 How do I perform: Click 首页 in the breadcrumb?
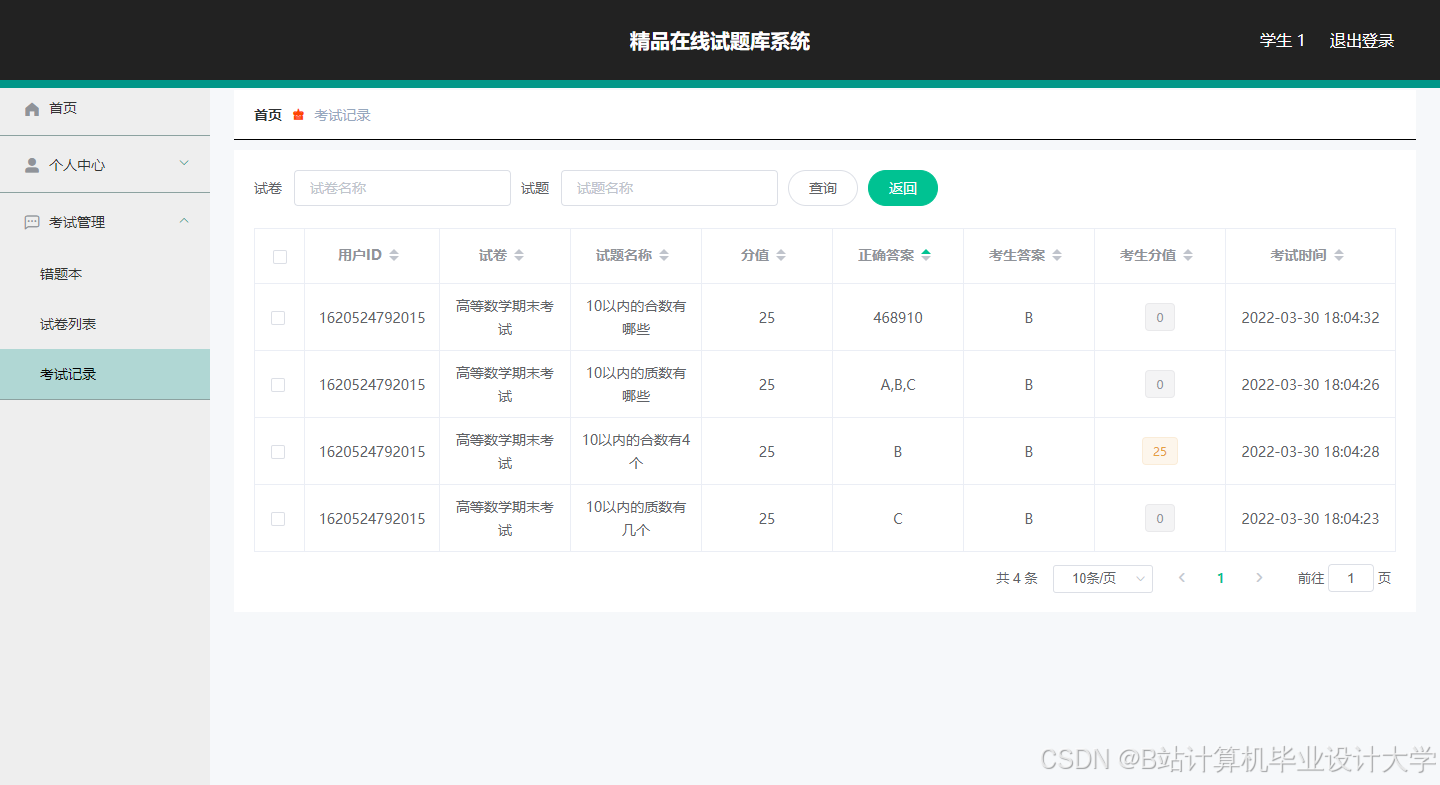tap(268, 115)
